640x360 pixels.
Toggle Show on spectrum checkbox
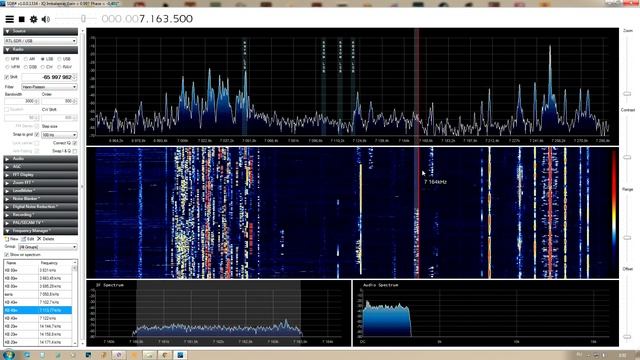[7, 255]
